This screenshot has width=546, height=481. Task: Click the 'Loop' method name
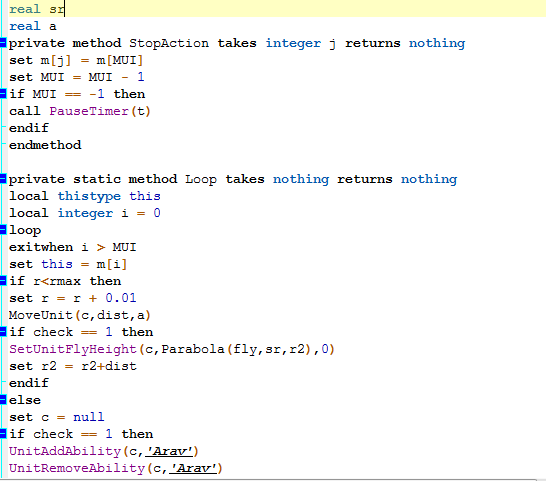pos(201,179)
